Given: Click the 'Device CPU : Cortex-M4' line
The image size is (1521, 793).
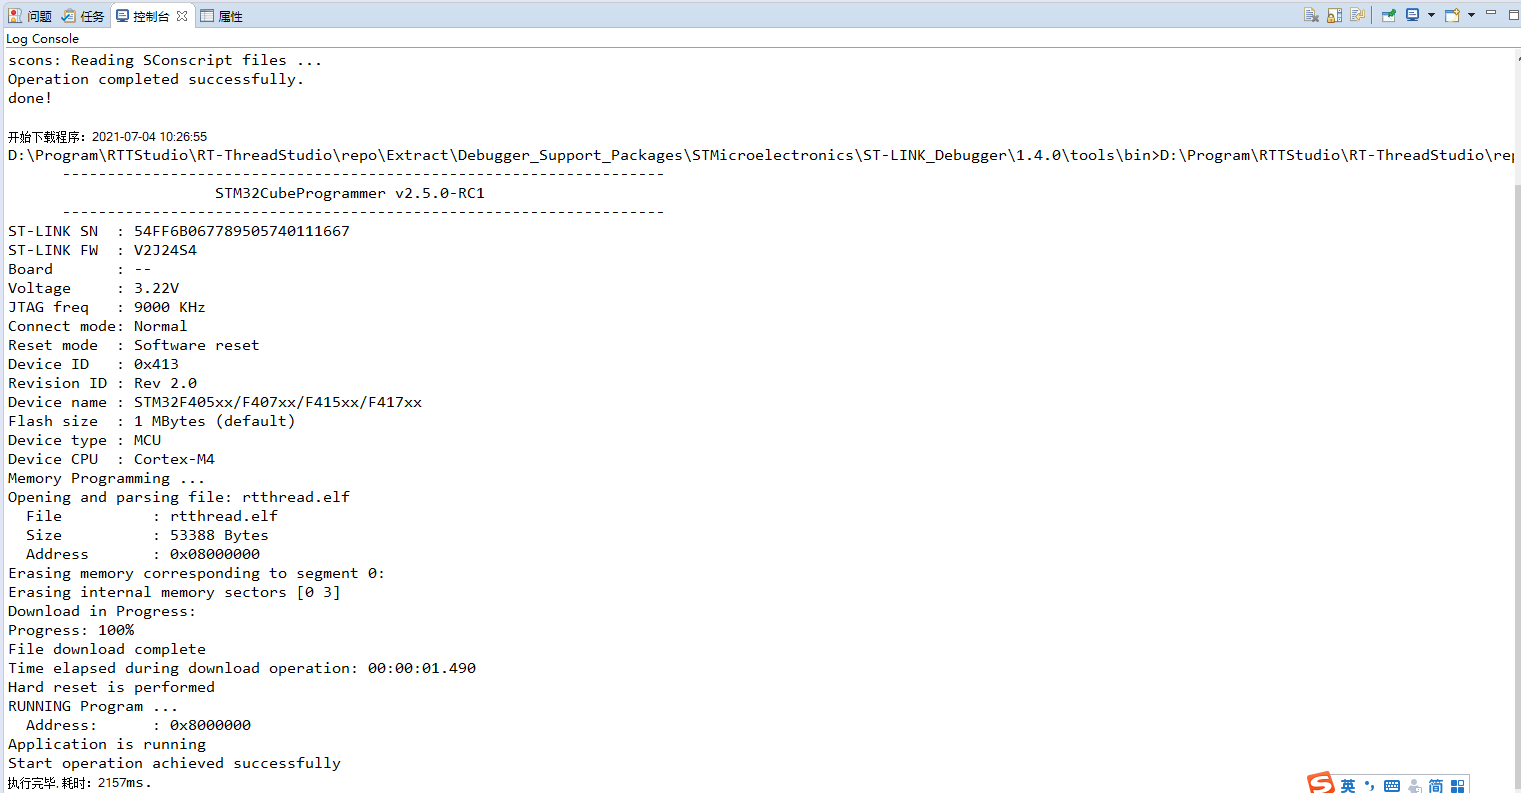Looking at the screenshot, I should pos(111,459).
